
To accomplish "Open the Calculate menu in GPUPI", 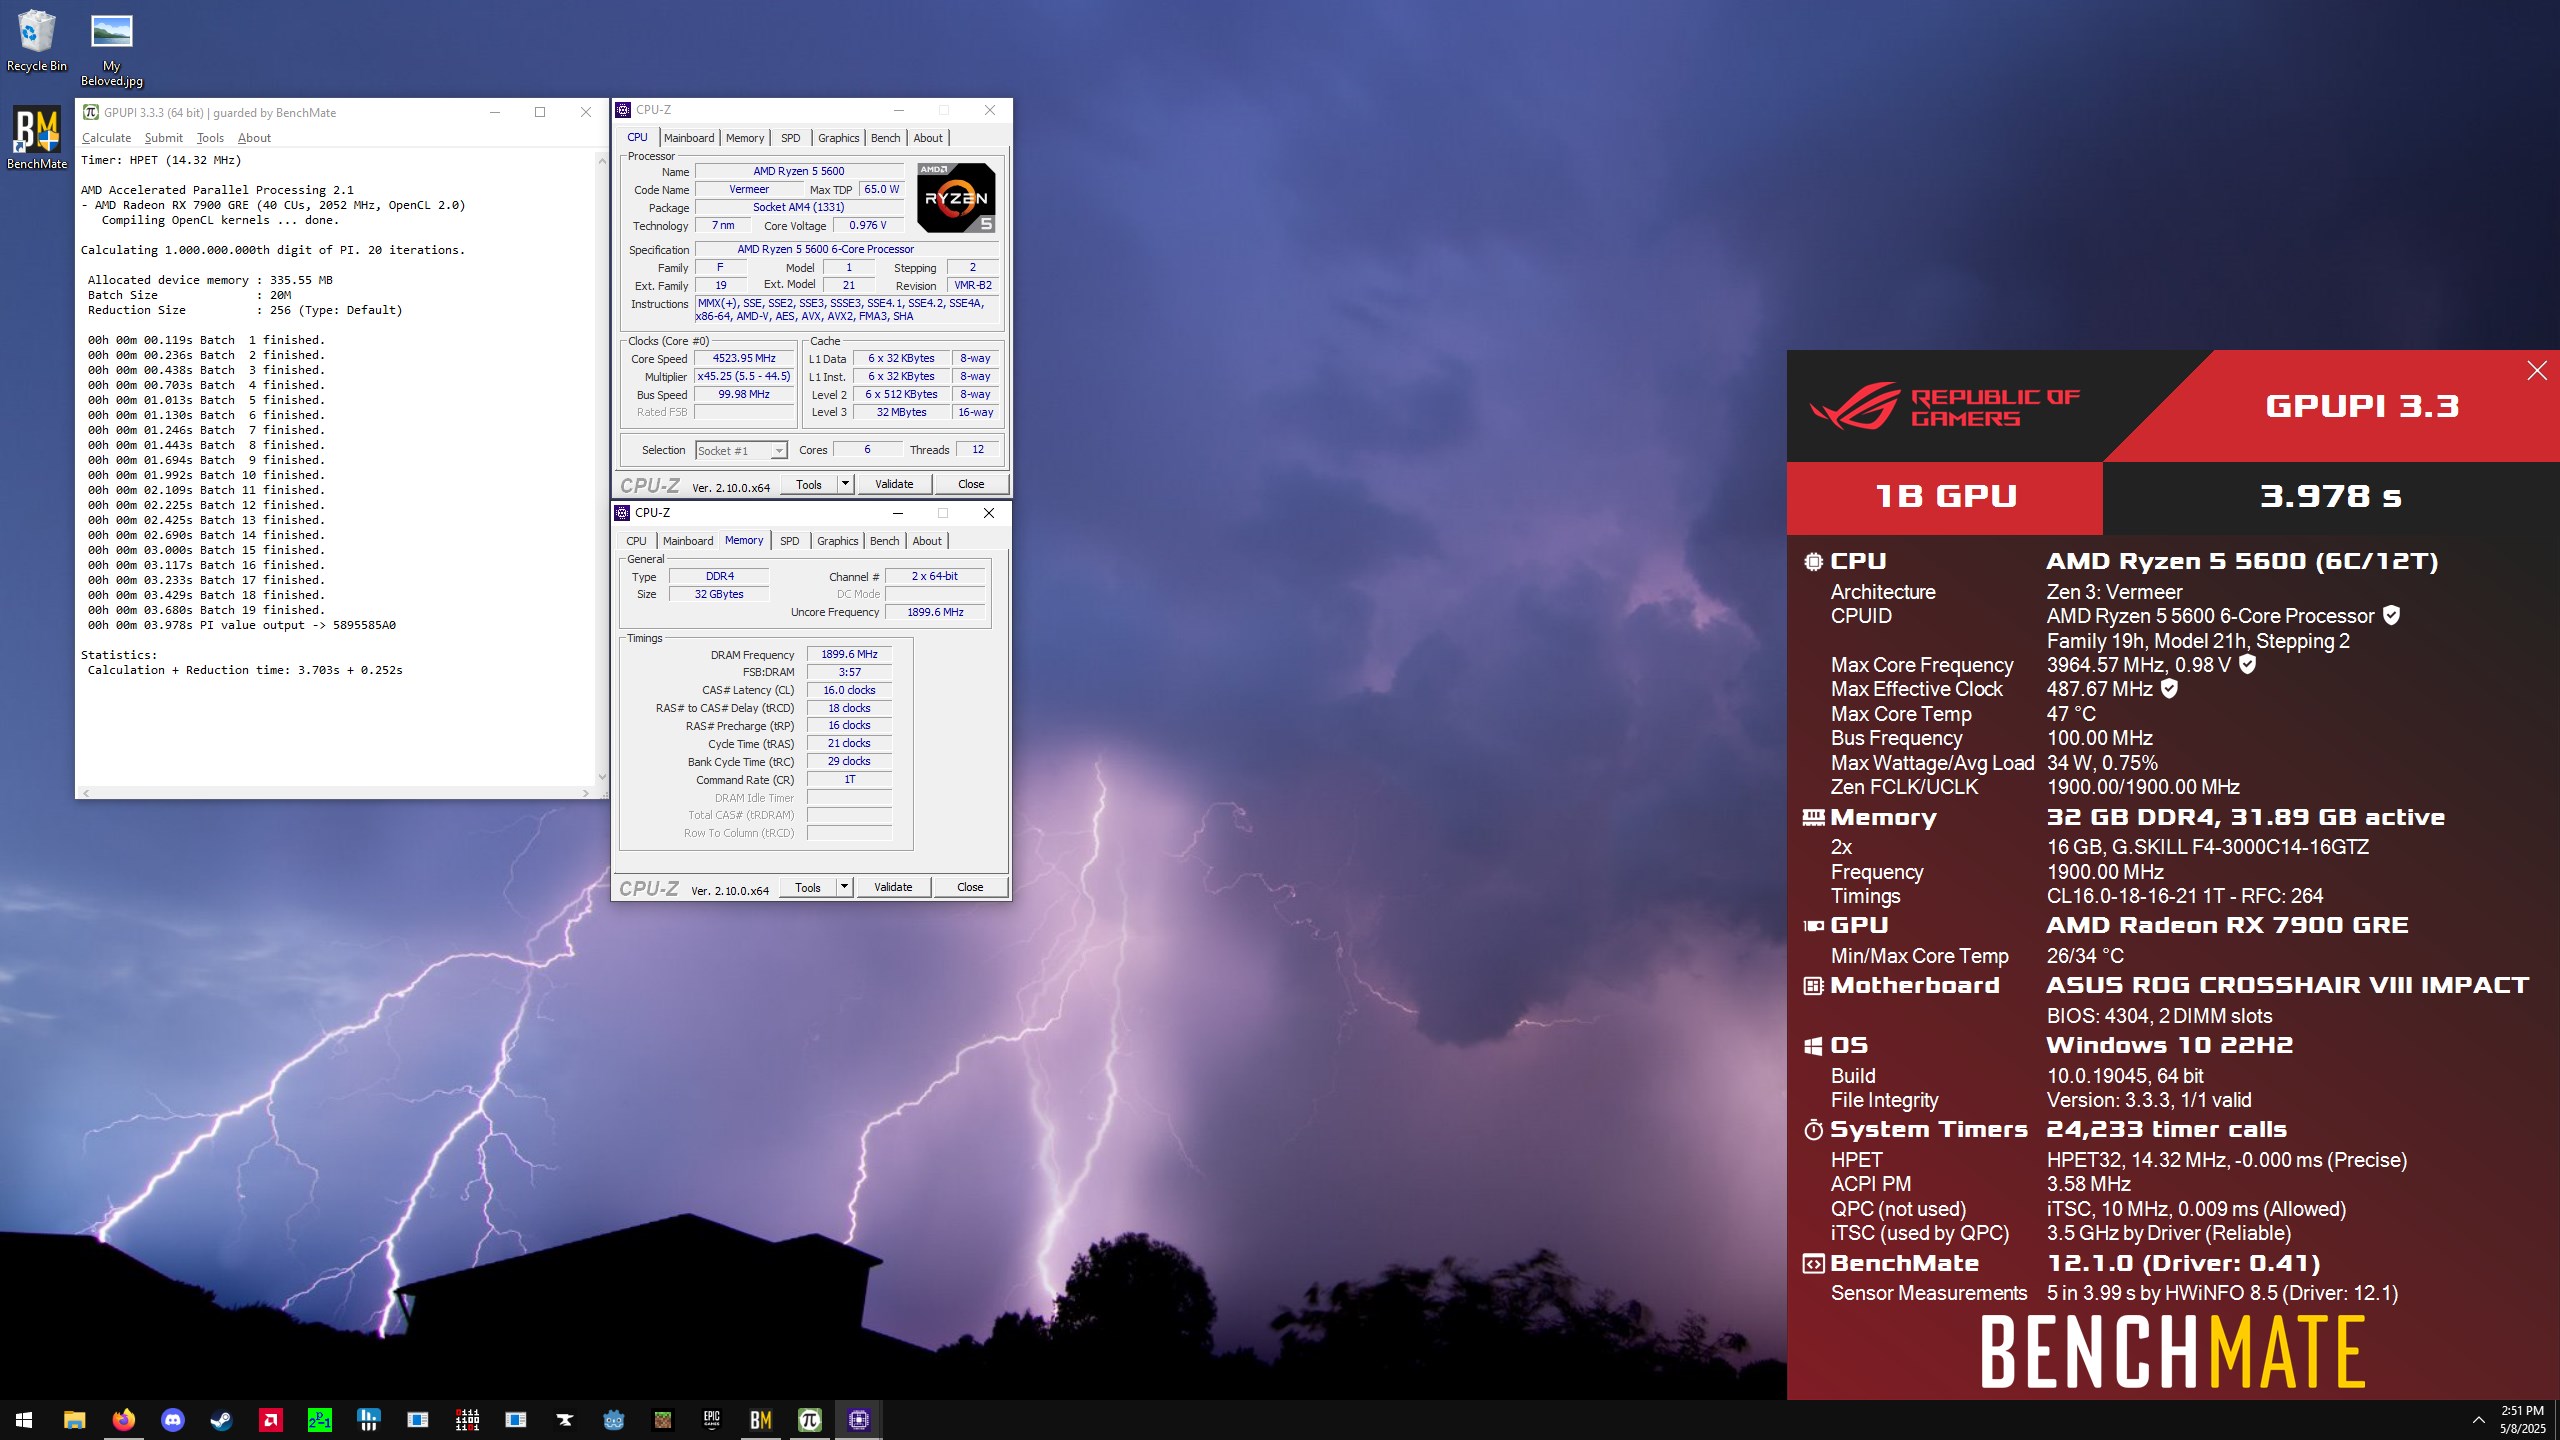I will pos(106,138).
